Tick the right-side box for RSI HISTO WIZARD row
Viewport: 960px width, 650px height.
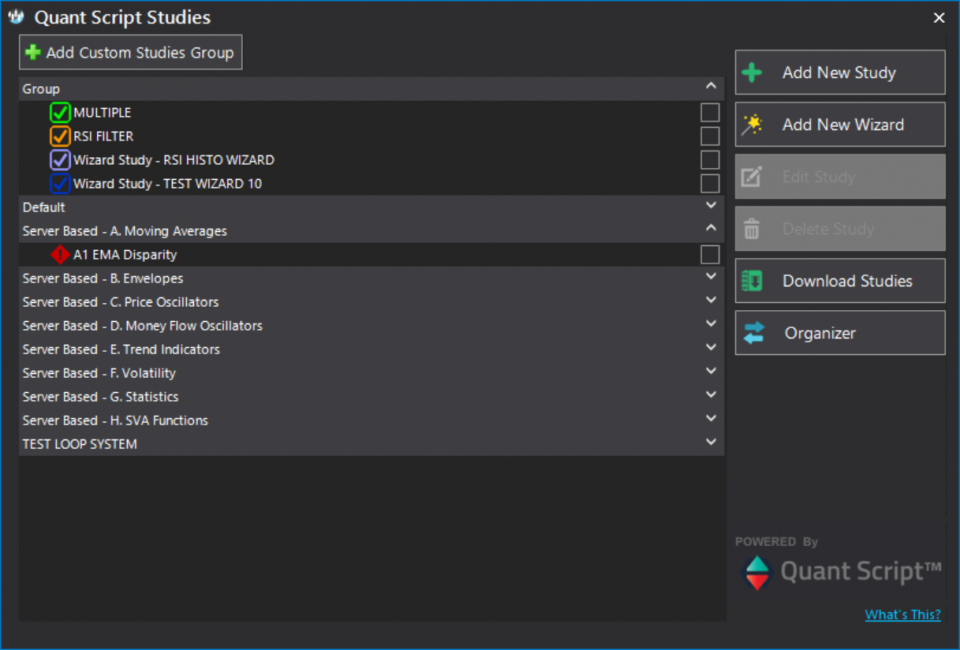[x=710, y=160]
